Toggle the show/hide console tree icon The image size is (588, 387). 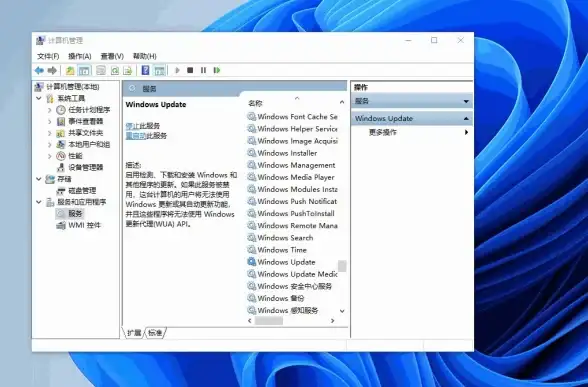(84, 70)
